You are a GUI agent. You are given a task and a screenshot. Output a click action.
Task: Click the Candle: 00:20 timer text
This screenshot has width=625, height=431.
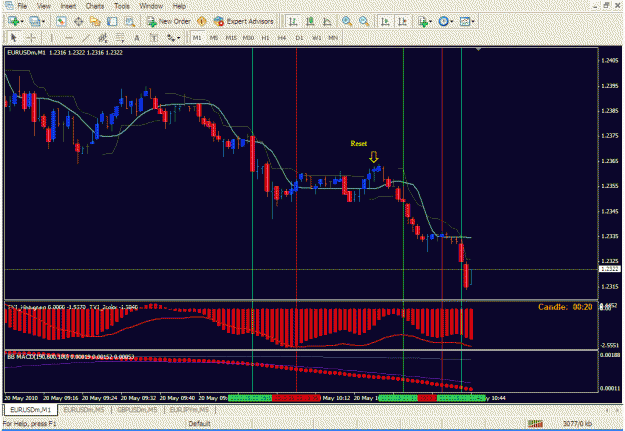[565, 307]
